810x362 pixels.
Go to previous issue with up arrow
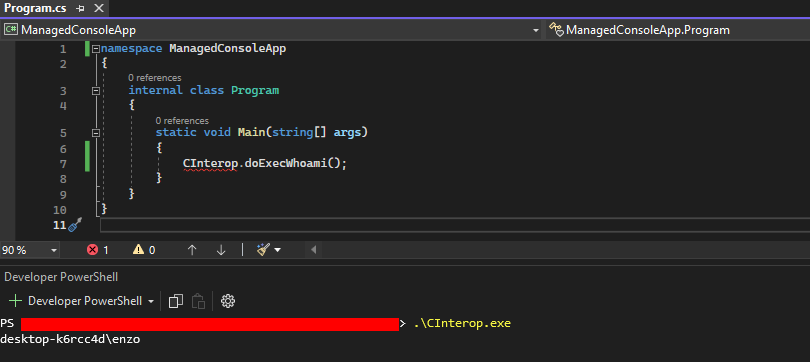click(192, 250)
